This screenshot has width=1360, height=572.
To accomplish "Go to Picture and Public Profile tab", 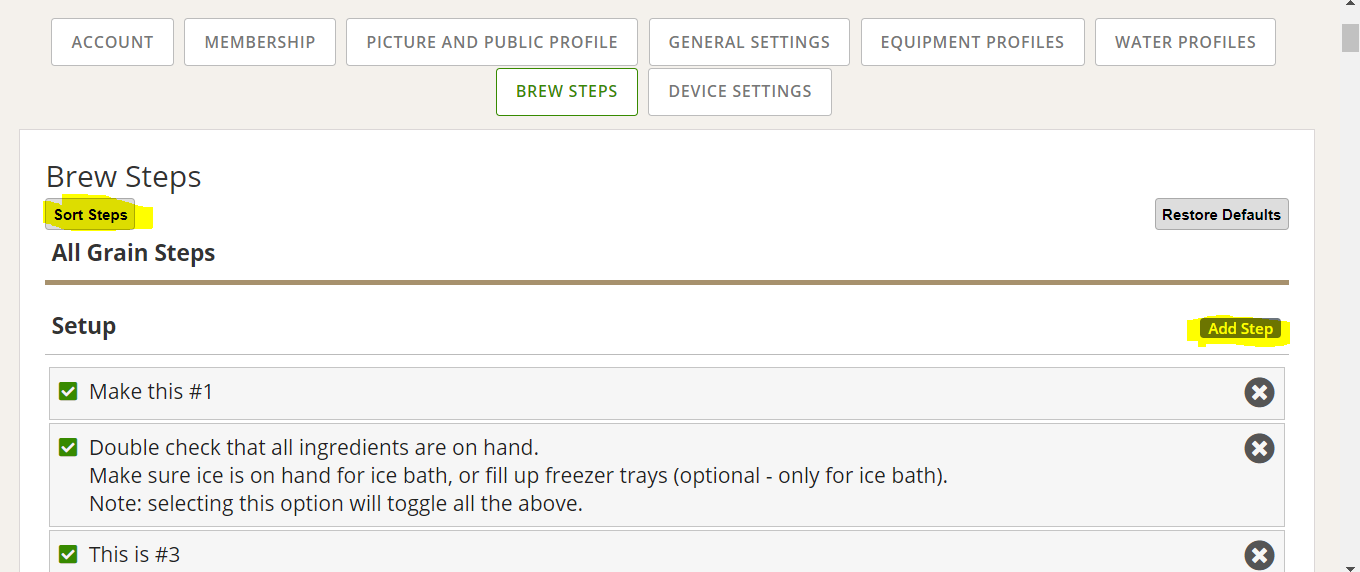I will (x=492, y=42).
